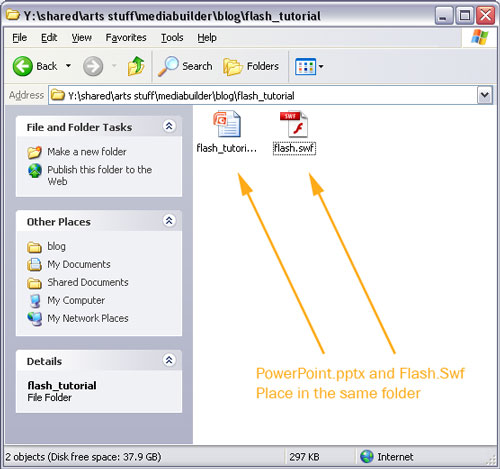
Task: Click the Up one level folder icon
Action: 136,66
